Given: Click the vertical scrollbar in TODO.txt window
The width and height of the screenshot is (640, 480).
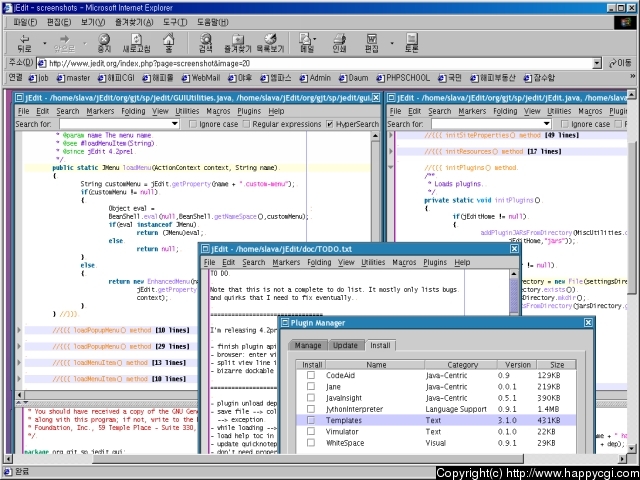Looking at the screenshot, I should coord(514,292).
